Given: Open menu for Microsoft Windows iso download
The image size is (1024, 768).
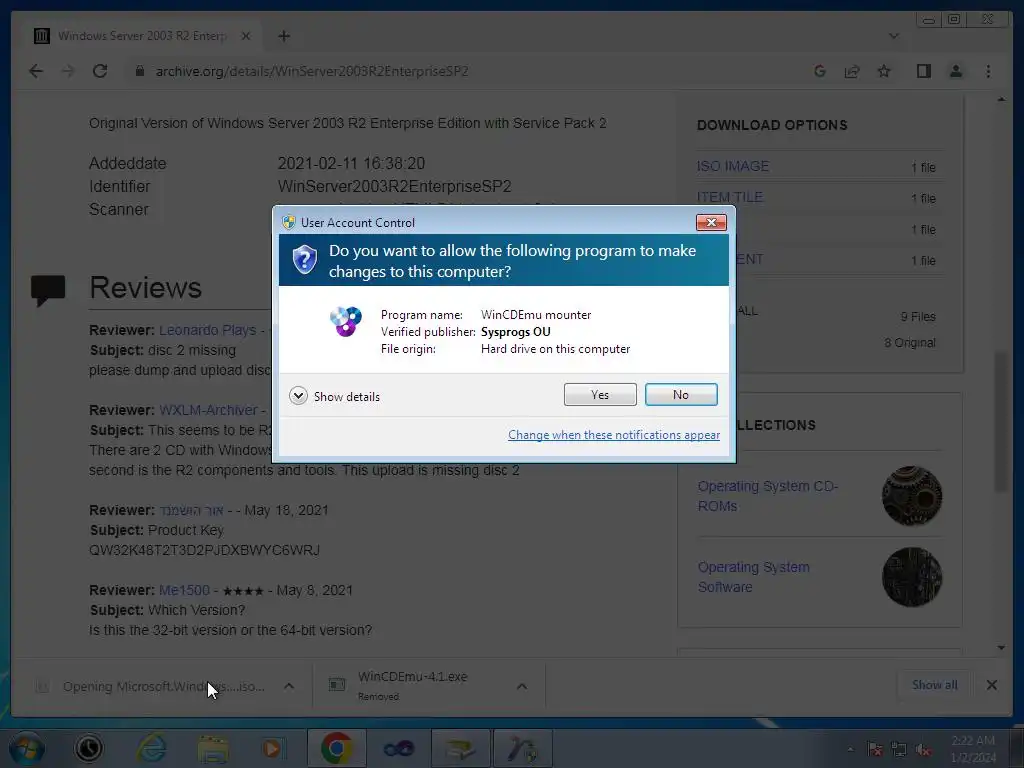Looking at the screenshot, I should 289,686.
